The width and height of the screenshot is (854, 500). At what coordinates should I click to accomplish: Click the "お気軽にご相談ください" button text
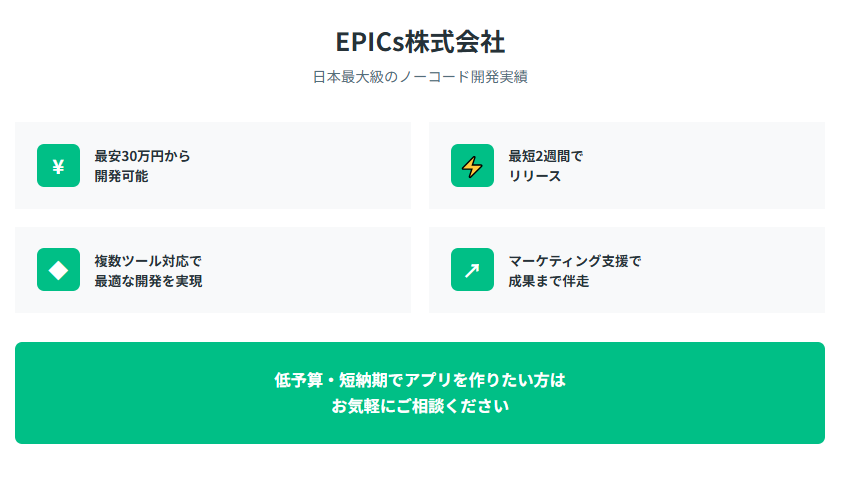click(420, 407)
